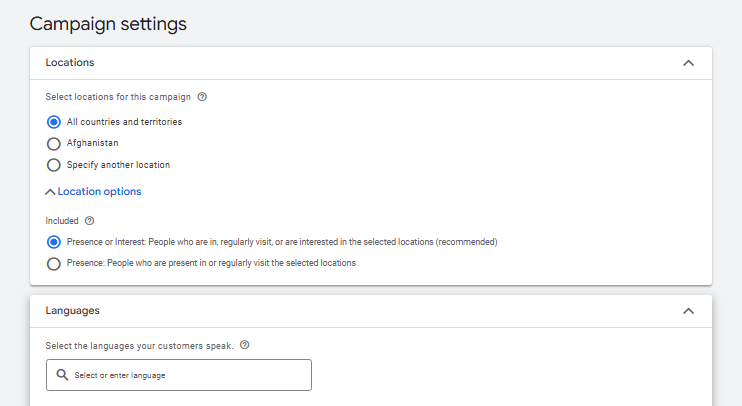Choose the Afghanistan radio option

(53, 143)
